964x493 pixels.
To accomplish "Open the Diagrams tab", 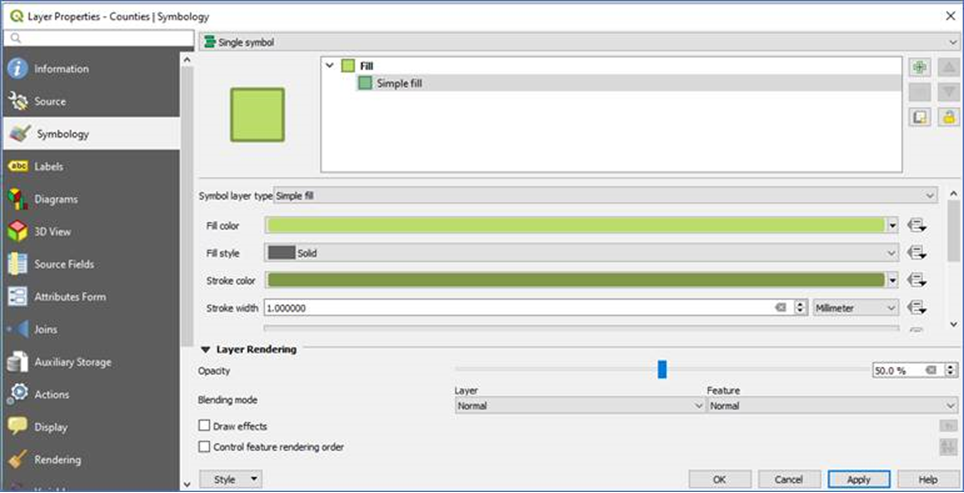I will pyautogui.click(x=91, y=199).
